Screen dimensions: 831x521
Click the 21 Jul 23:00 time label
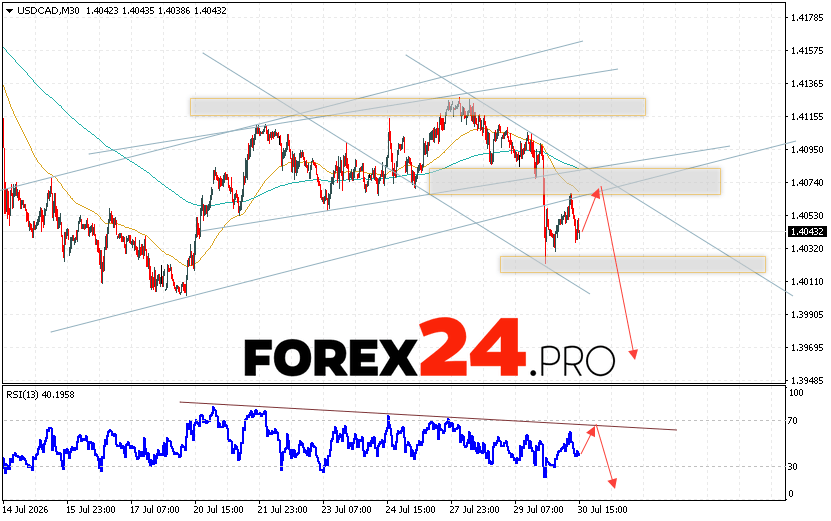(x=282, y=510)
